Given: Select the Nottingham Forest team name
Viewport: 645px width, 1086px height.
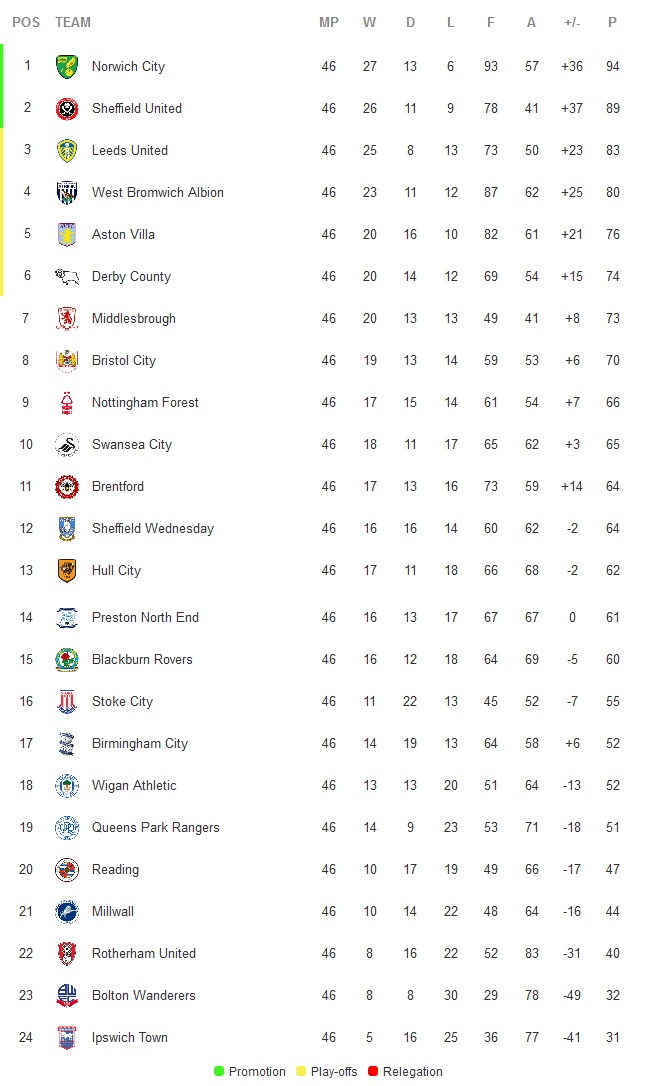Looking at the screenshot, I should [x=145, y=403].
